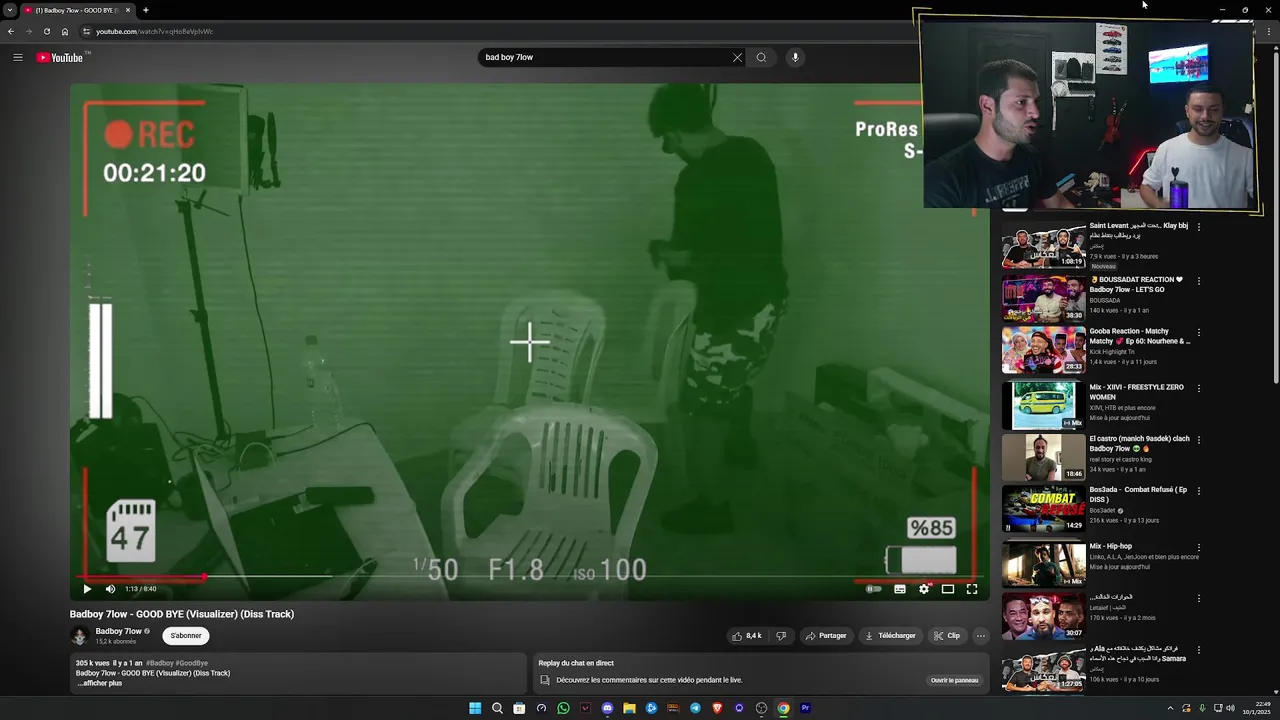This screenshot has height=720, width=1280.
Task: Expand description with ...afficher plus
Action: [x=99, y=683]
